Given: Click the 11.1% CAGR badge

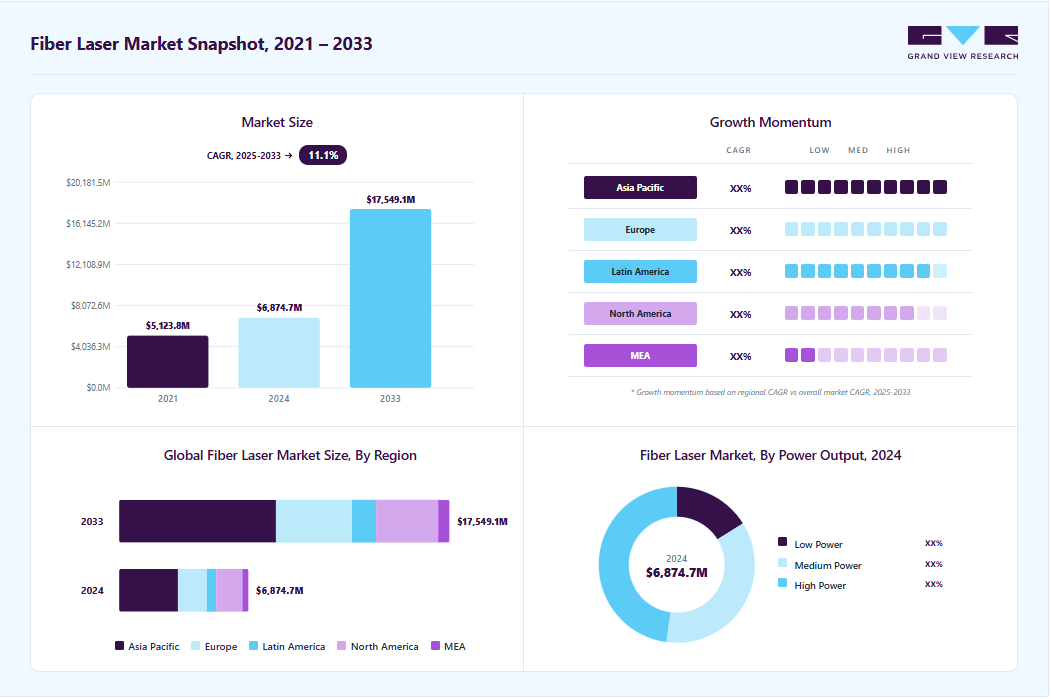Looking at the screenshot, I should point(322,155).
